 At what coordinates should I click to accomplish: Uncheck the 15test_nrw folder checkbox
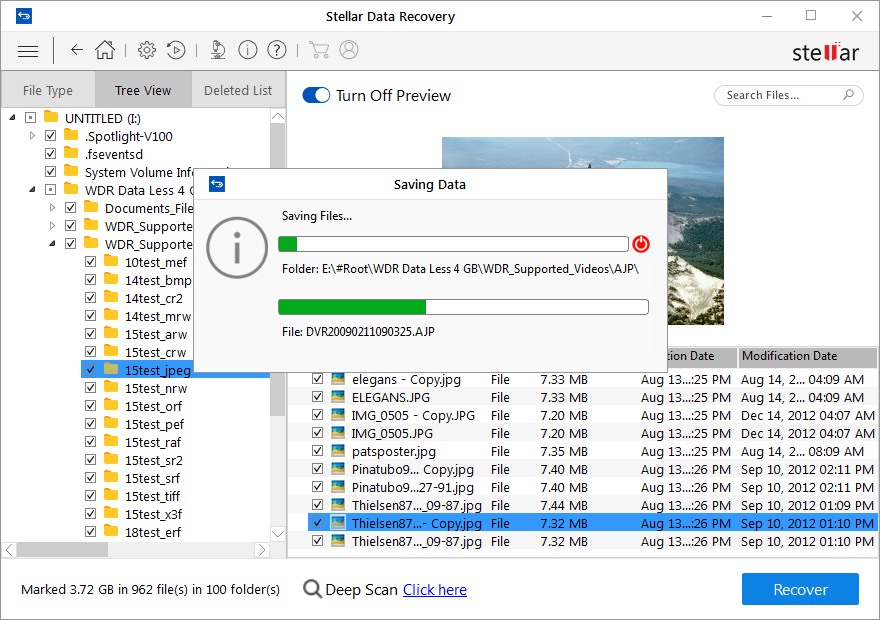click(90, 387)
